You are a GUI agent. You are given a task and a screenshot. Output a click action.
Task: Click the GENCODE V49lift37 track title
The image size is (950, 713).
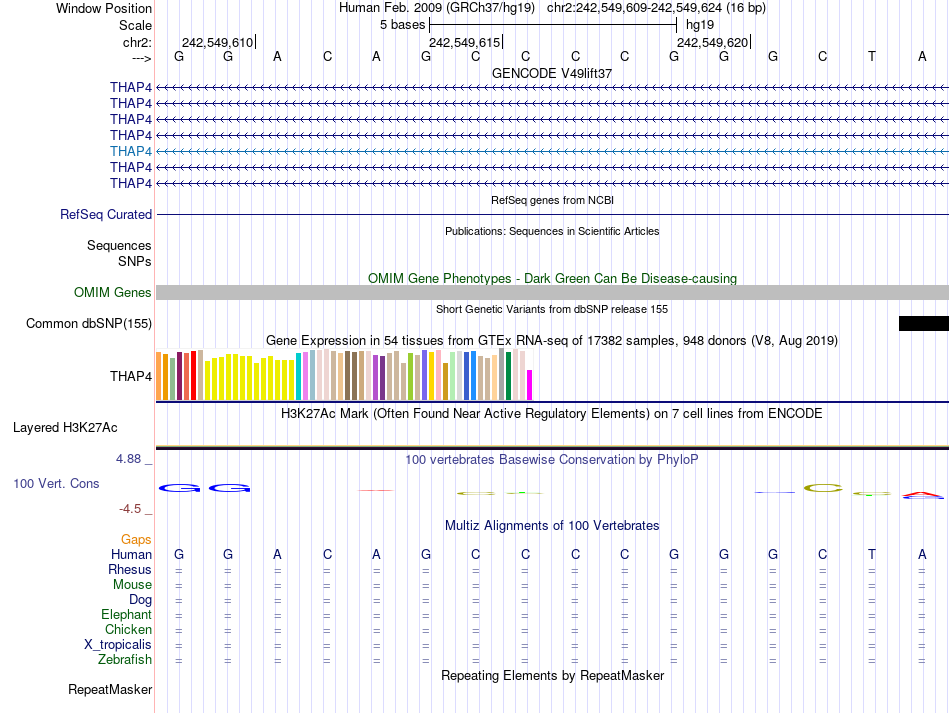[x=552, y=73]
